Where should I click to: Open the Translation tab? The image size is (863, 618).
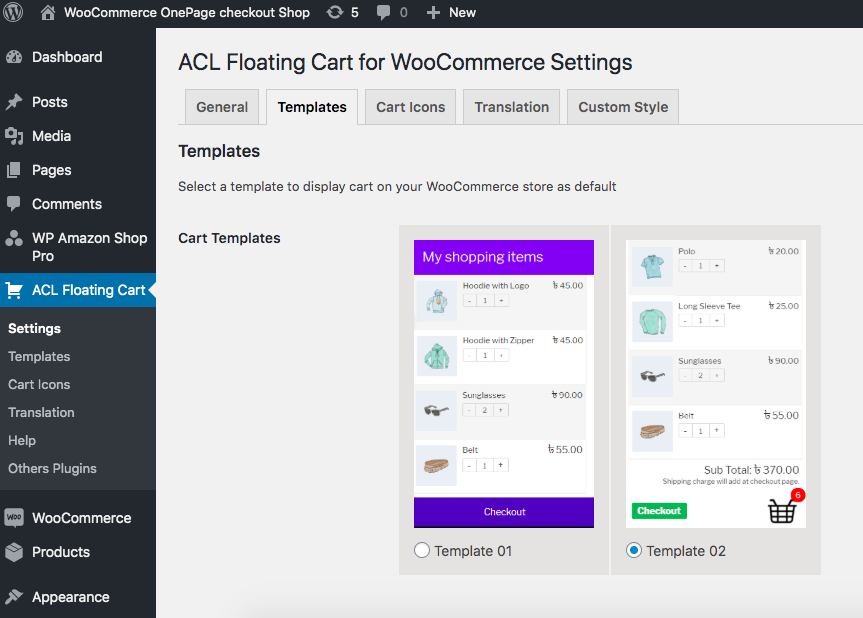(512, 107)
